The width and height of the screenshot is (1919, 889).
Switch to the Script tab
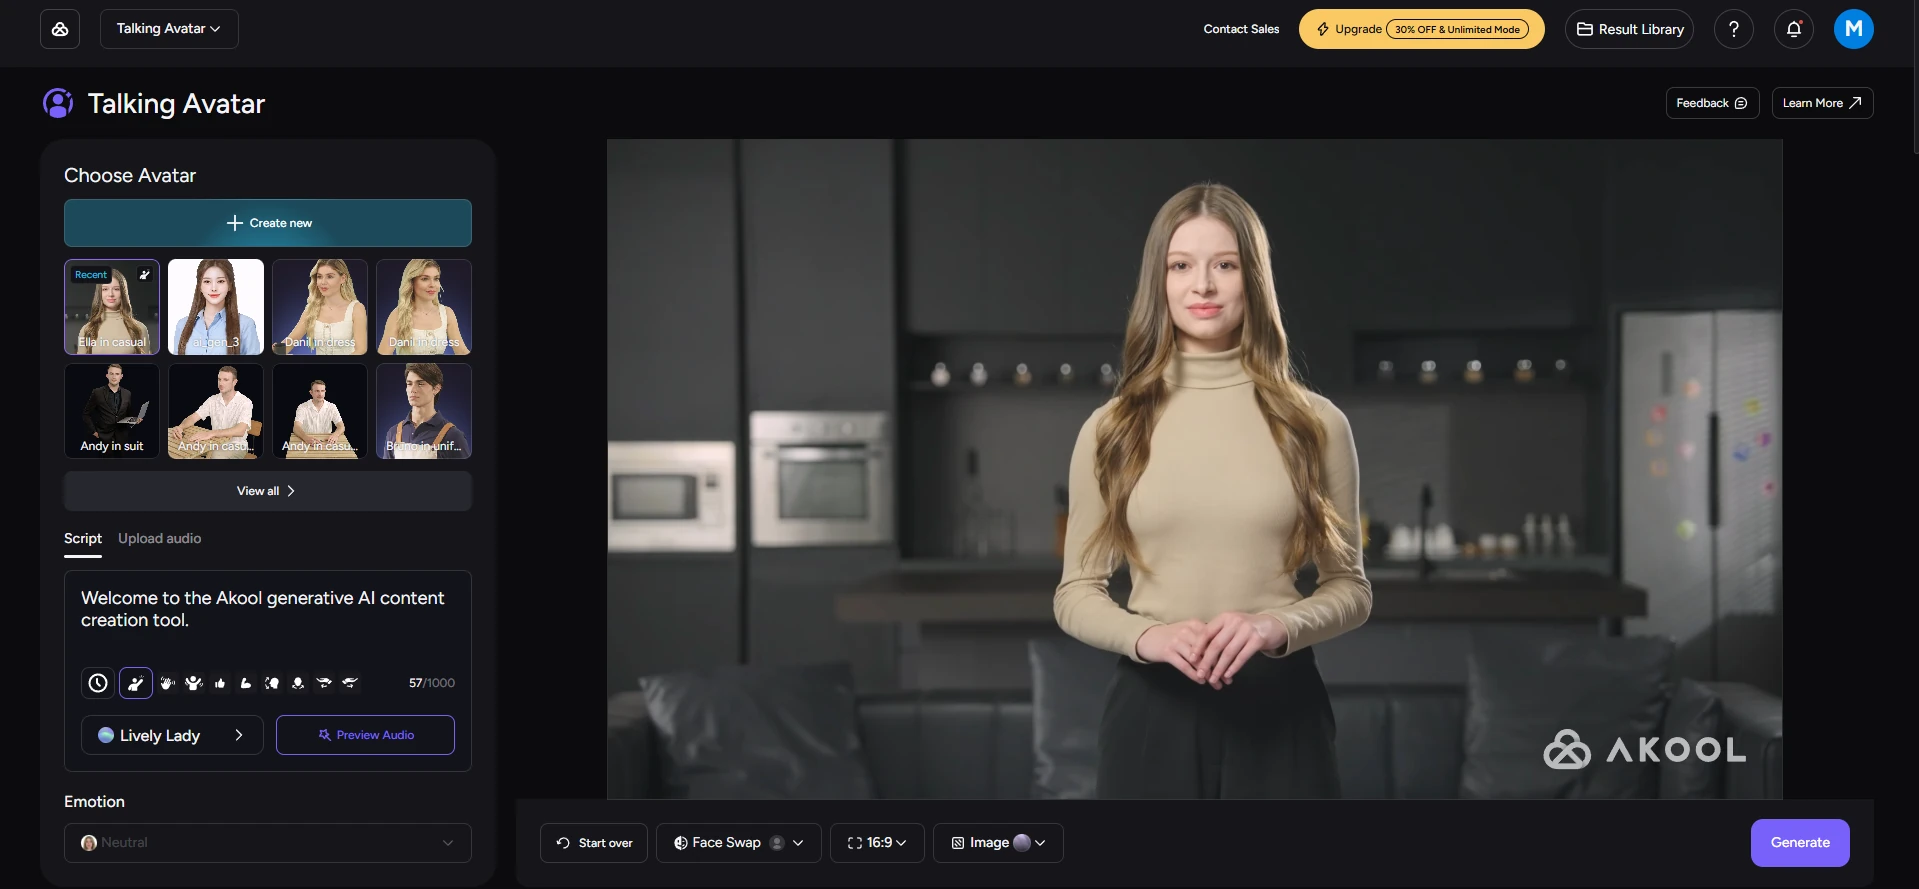point(83,538)
